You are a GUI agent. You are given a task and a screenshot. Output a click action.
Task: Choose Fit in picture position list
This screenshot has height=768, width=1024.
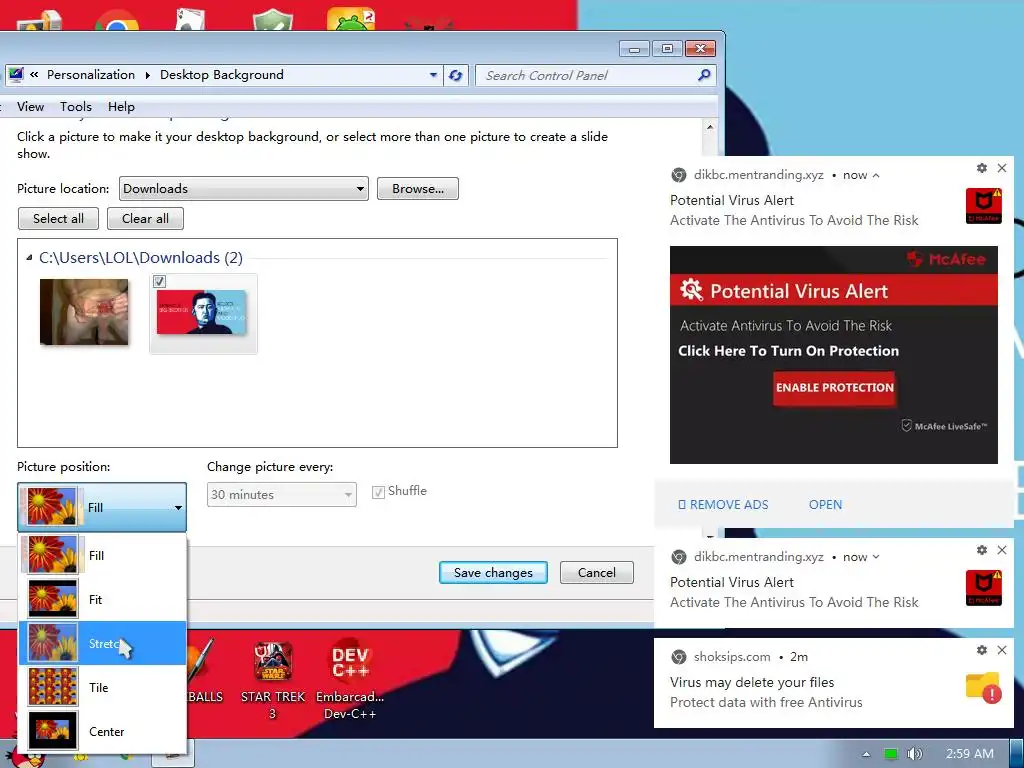[x=103, y=599]
